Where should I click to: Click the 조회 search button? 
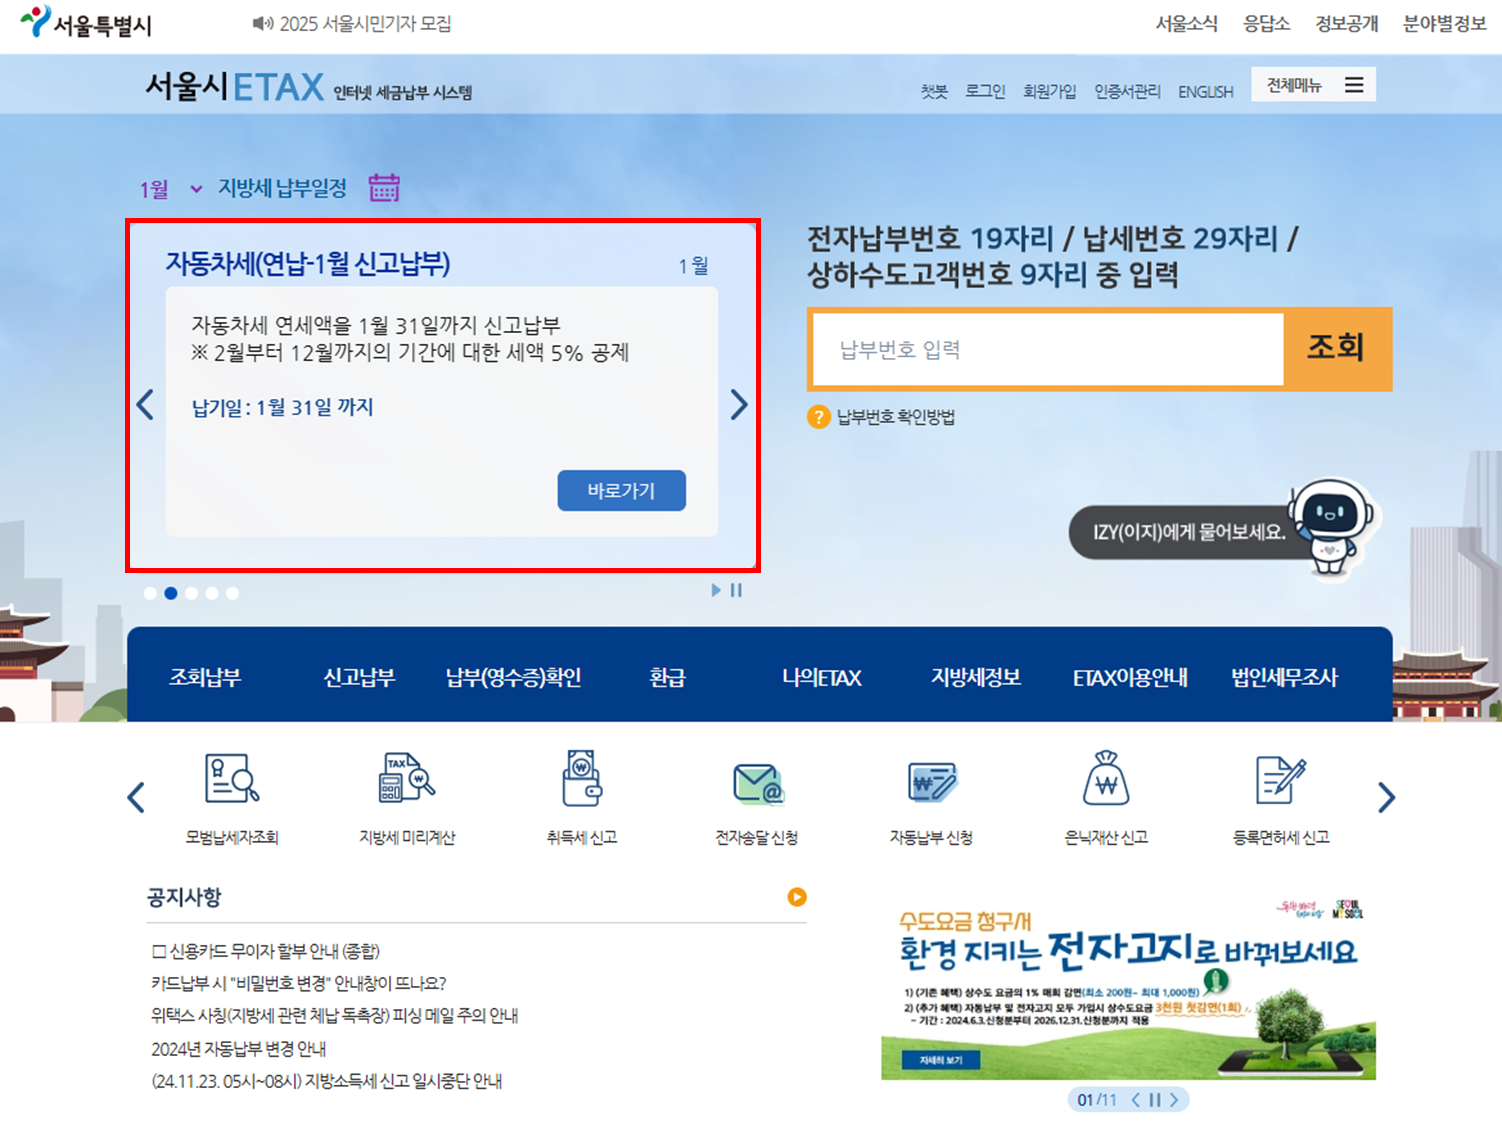(x=1337, y=348)
